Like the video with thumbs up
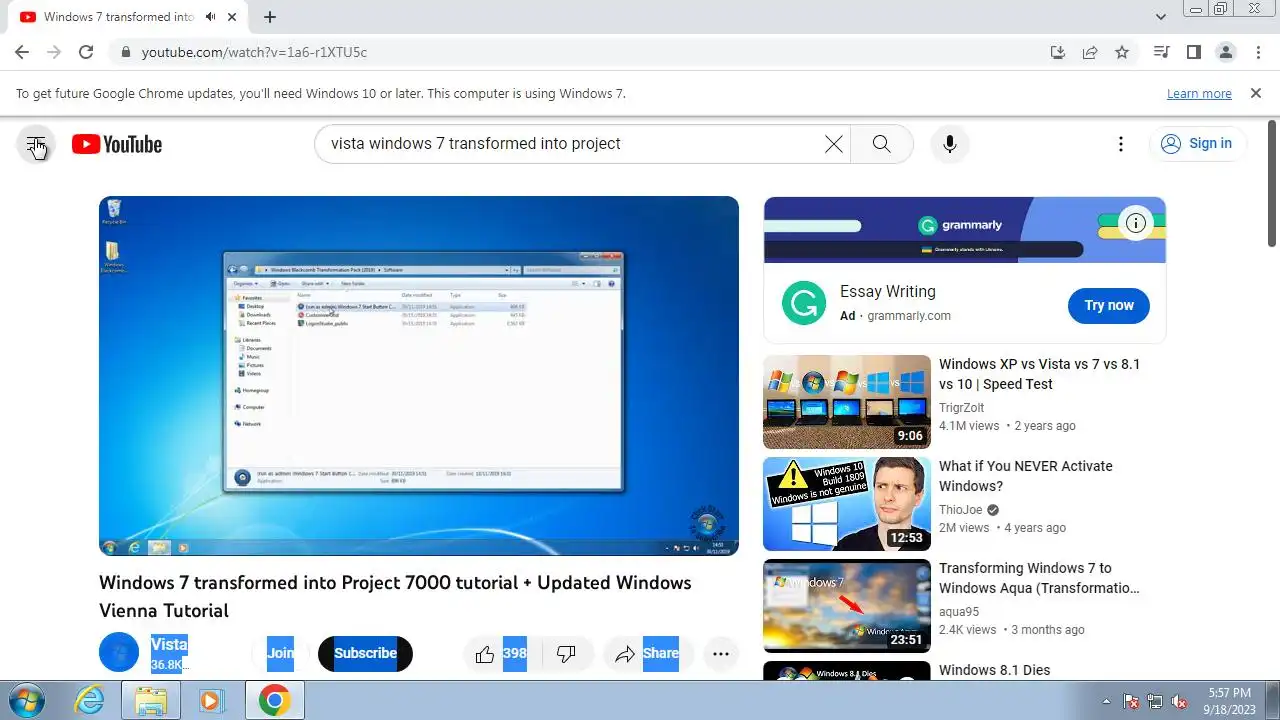Viewport: 1280px width, 720px height. click(502, 654)
